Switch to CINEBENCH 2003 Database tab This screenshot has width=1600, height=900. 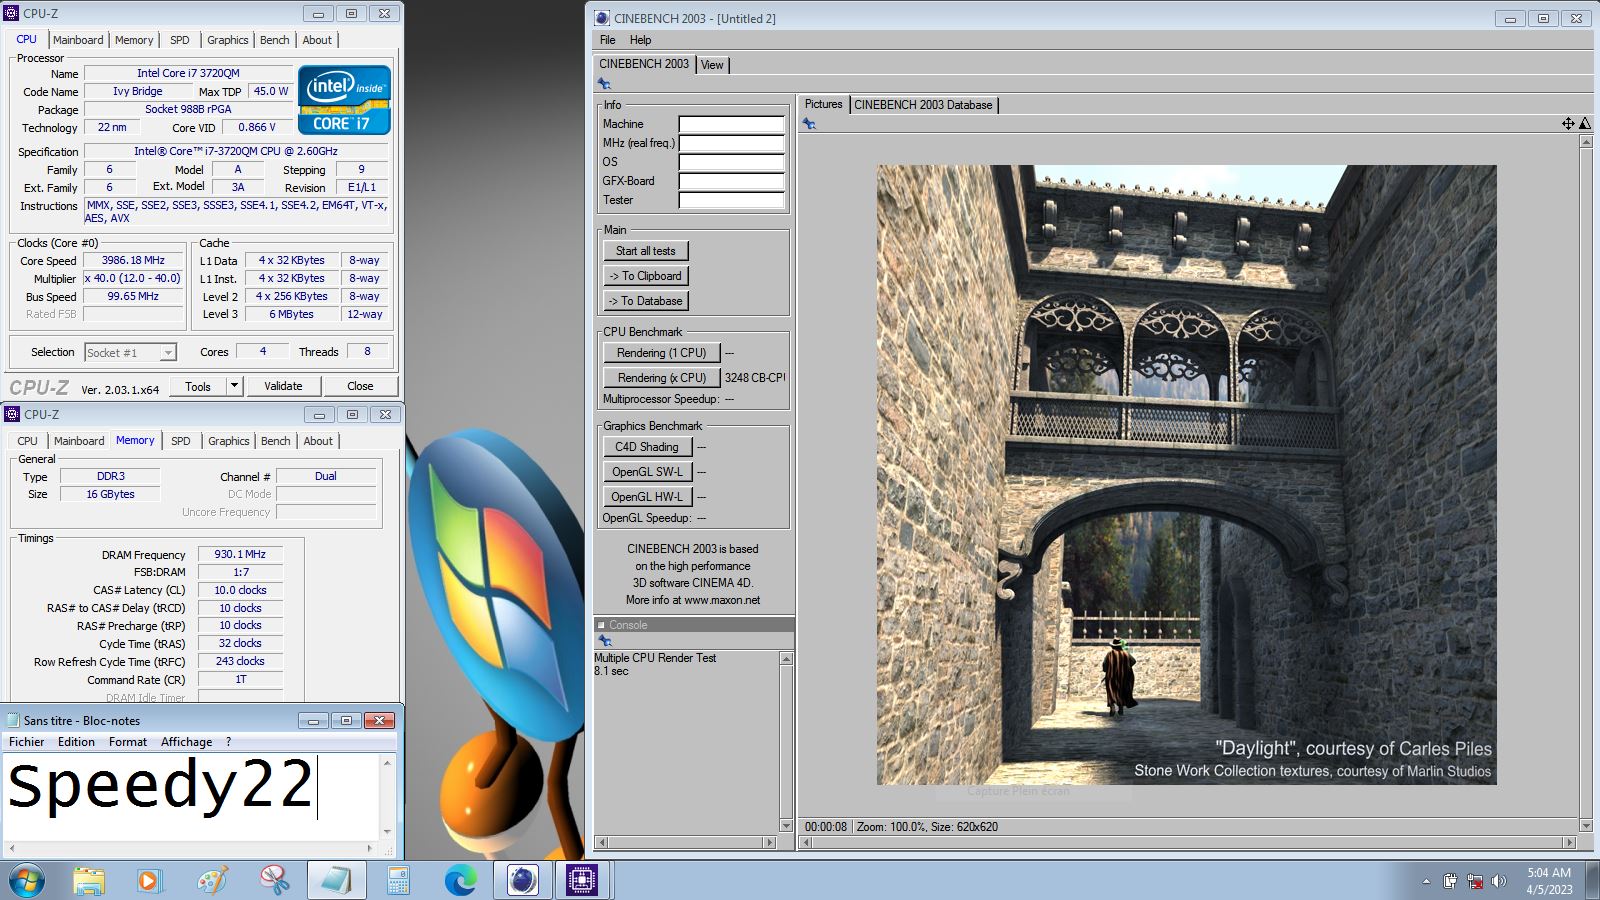click(x=923, y=105)
